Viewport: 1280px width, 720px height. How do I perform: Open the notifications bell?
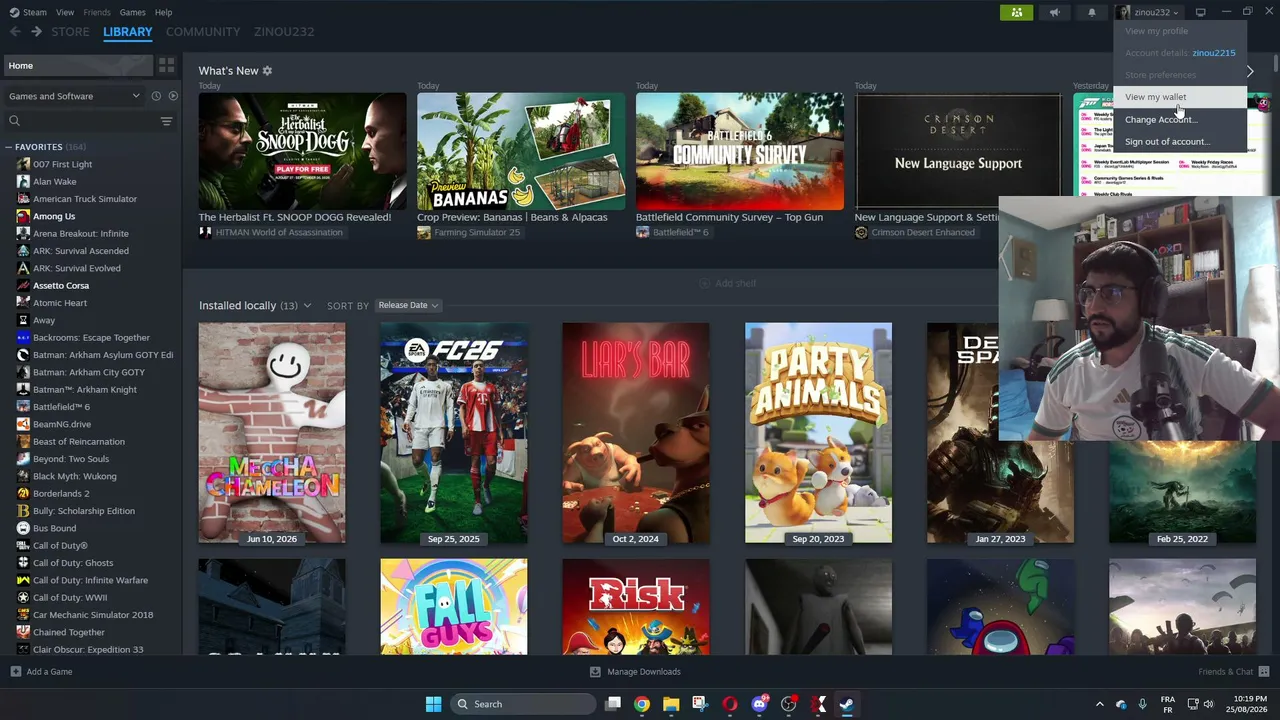pos(1092,12)
